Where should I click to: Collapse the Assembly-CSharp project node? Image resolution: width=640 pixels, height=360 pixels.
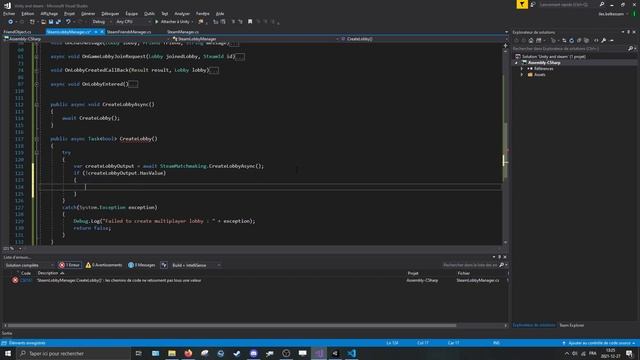click(516, 63)
